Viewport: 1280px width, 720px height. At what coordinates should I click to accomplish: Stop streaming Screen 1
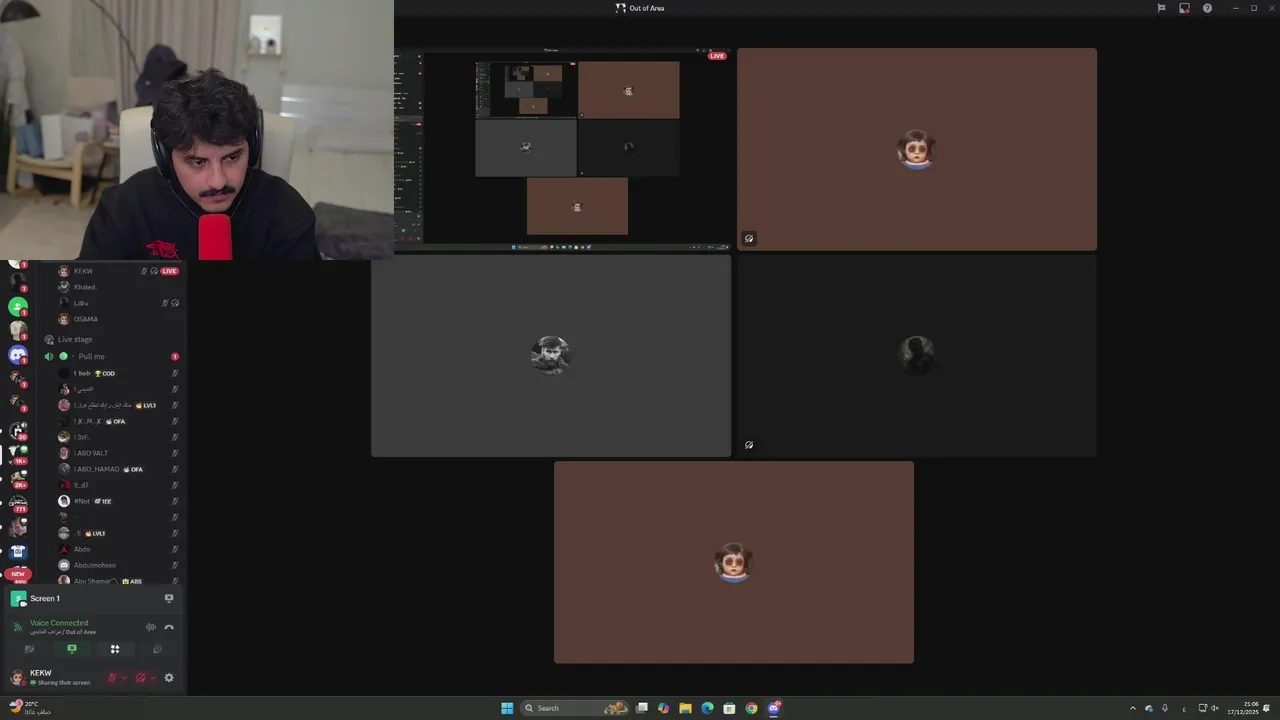(168, 598)
